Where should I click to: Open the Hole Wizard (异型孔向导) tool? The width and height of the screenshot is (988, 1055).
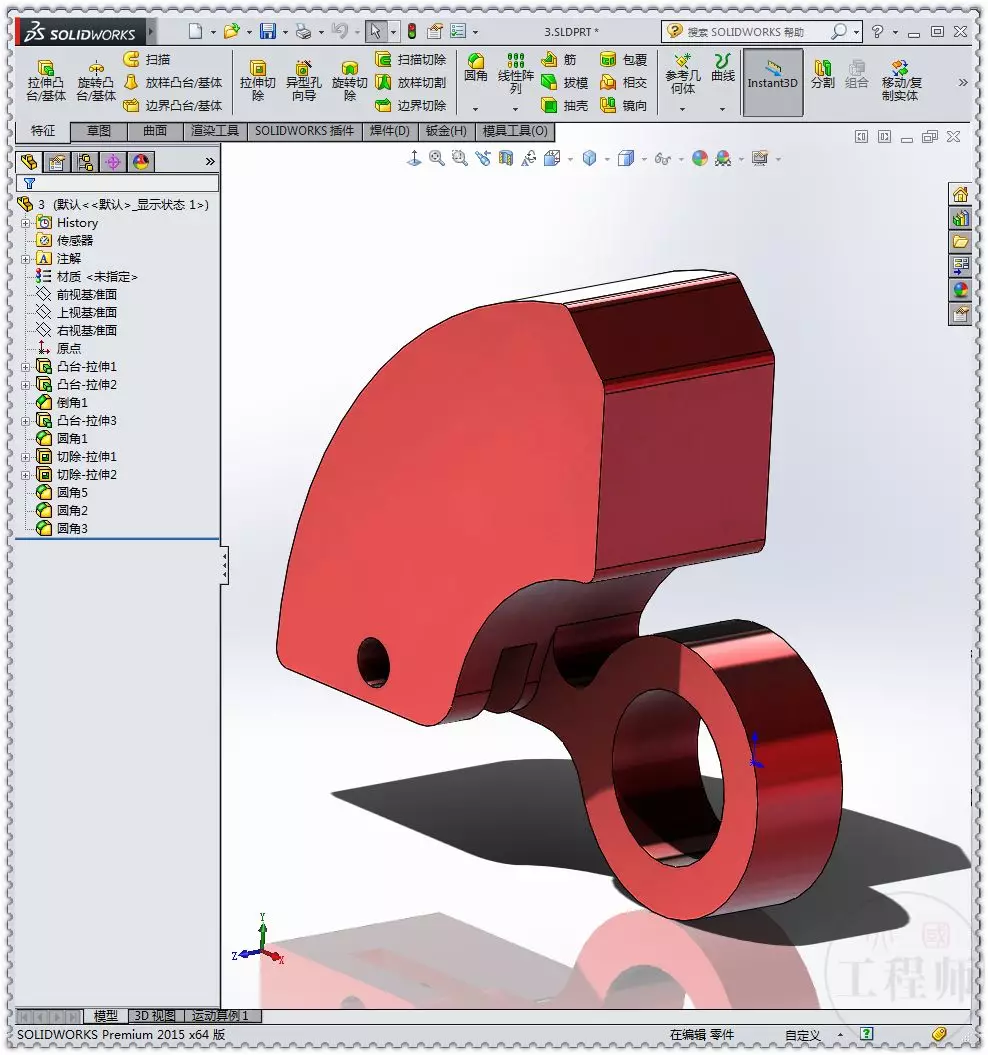point(304,81)
